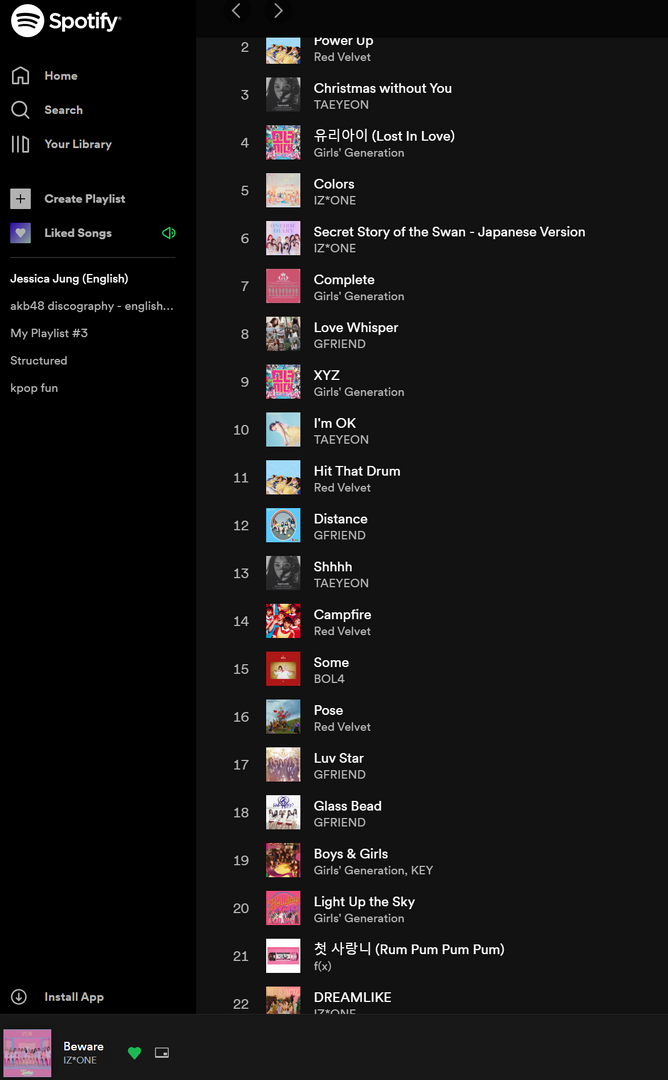The height and width of the screenshot is (1080, 668).
Task: Click Rum Pum Pum Pum album art
Action: [x=283, y=956]
